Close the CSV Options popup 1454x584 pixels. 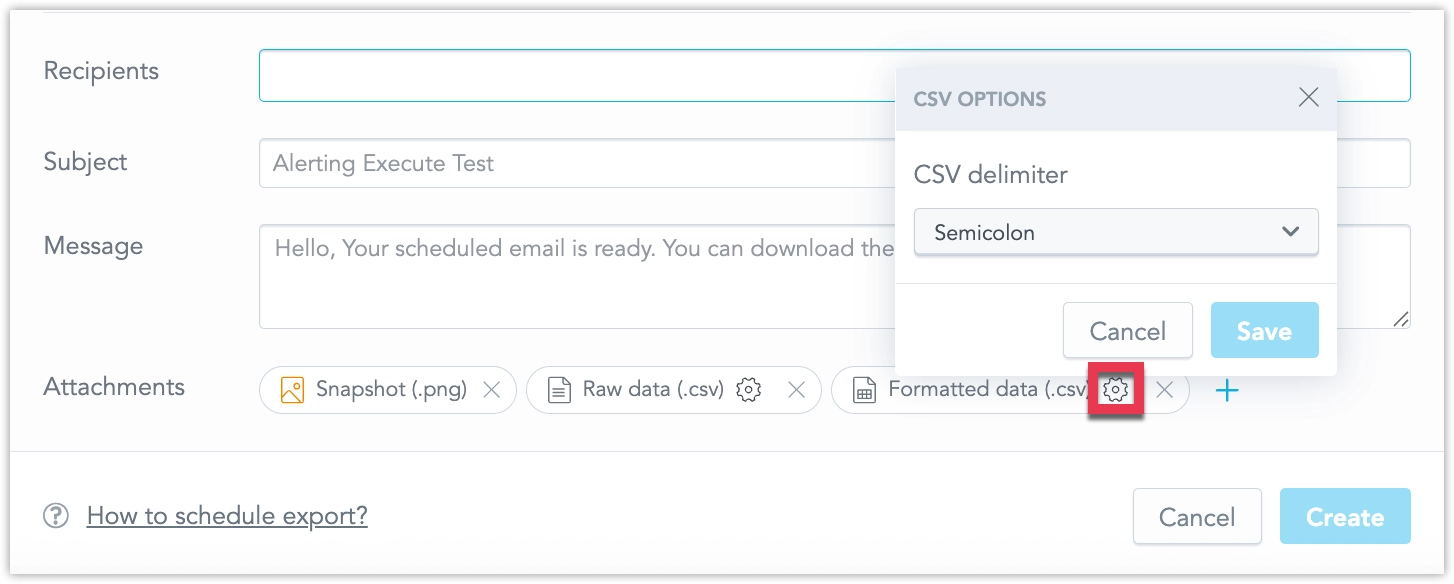pyautogui.click(x=1308, y=97)
